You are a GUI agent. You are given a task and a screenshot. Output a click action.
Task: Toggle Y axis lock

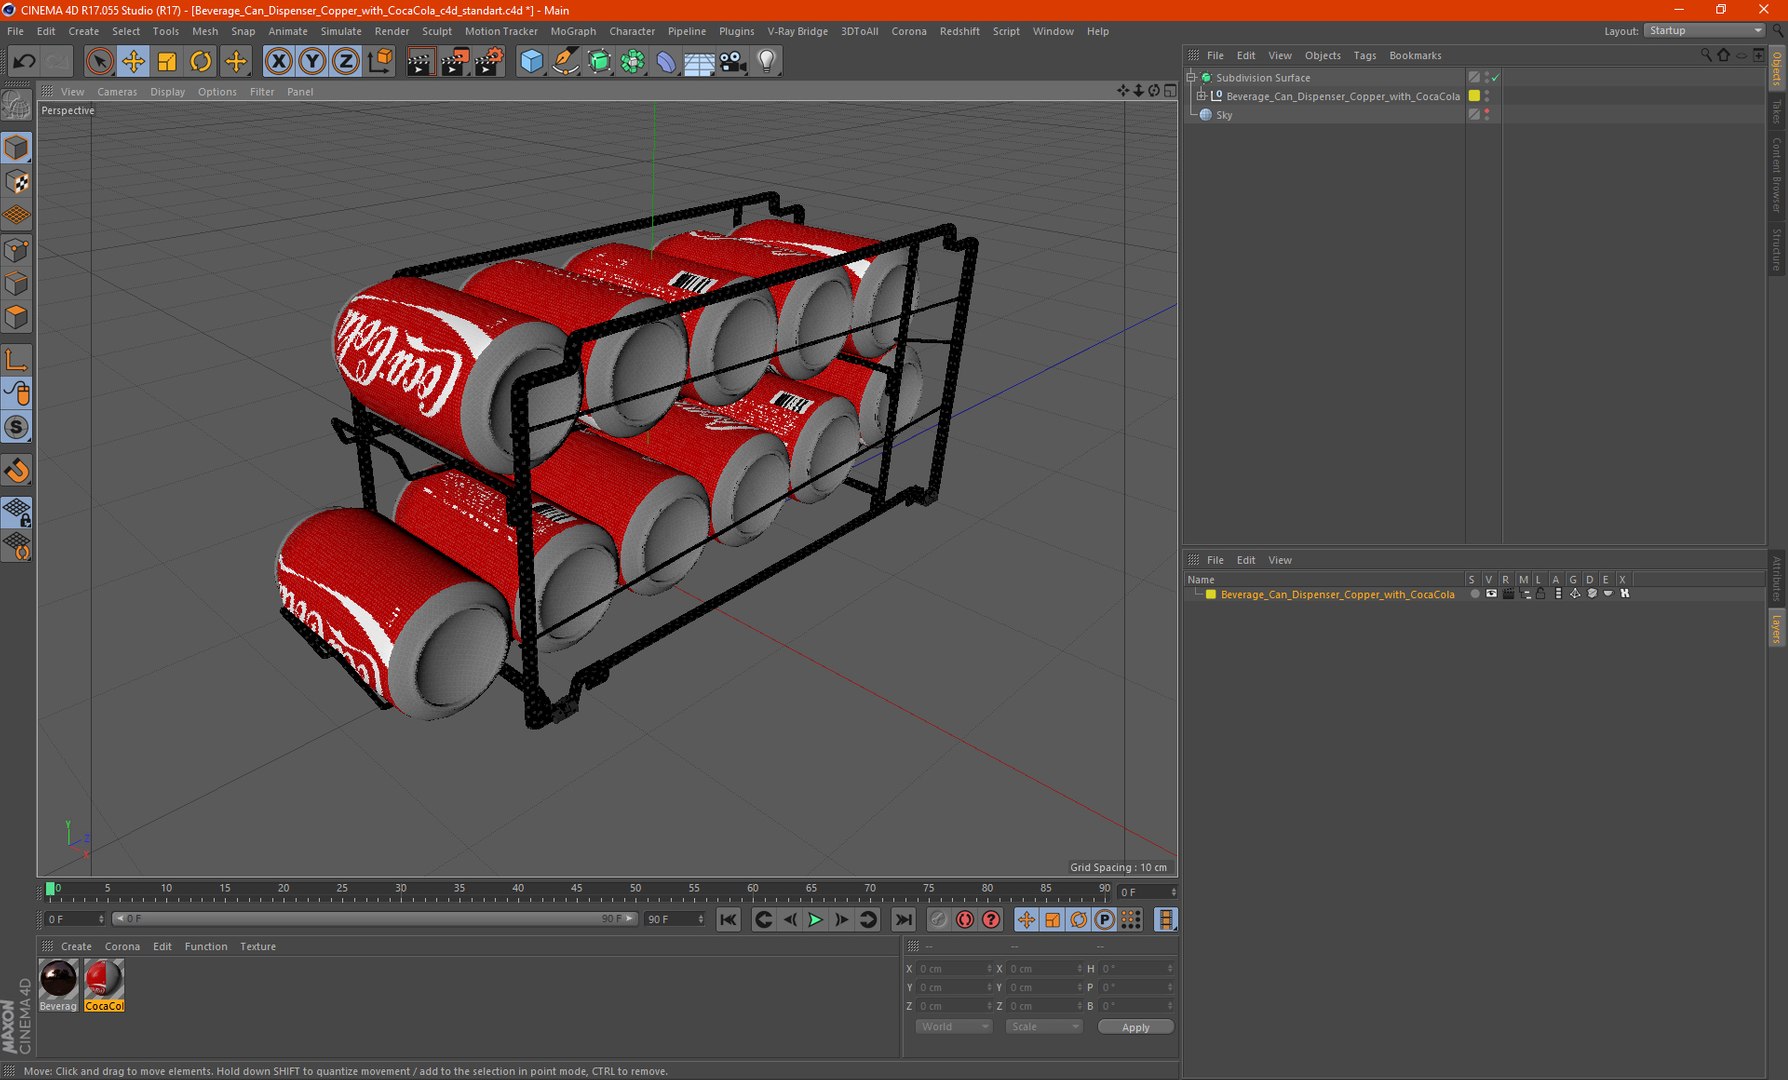coord(312,62)
